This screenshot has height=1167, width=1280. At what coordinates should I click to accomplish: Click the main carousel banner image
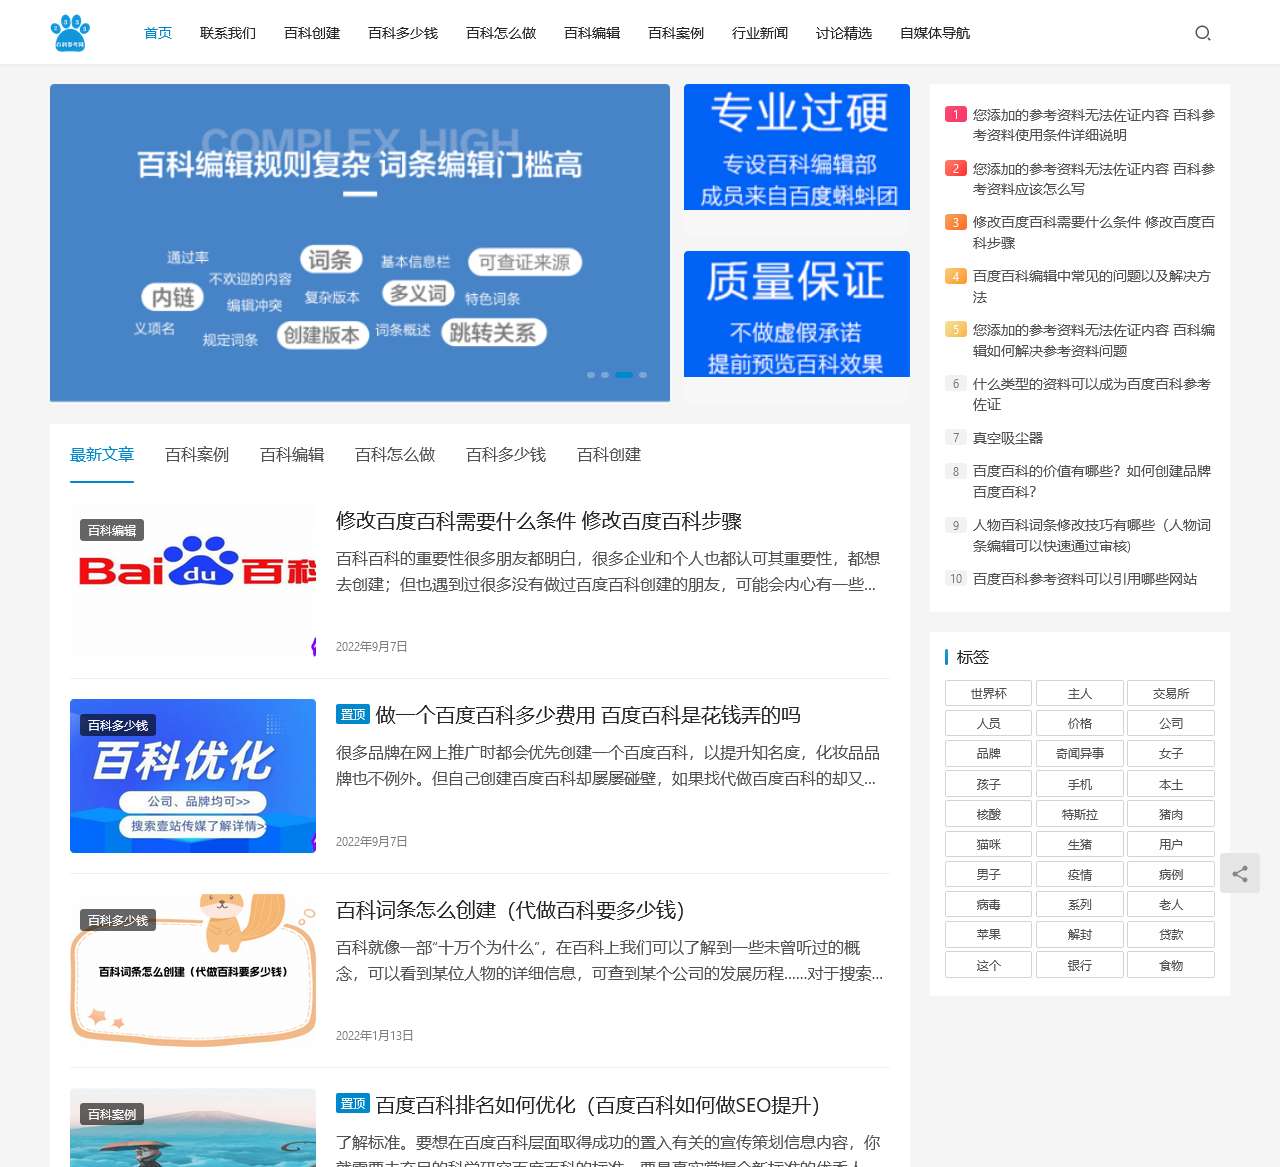tap(360, 243)
